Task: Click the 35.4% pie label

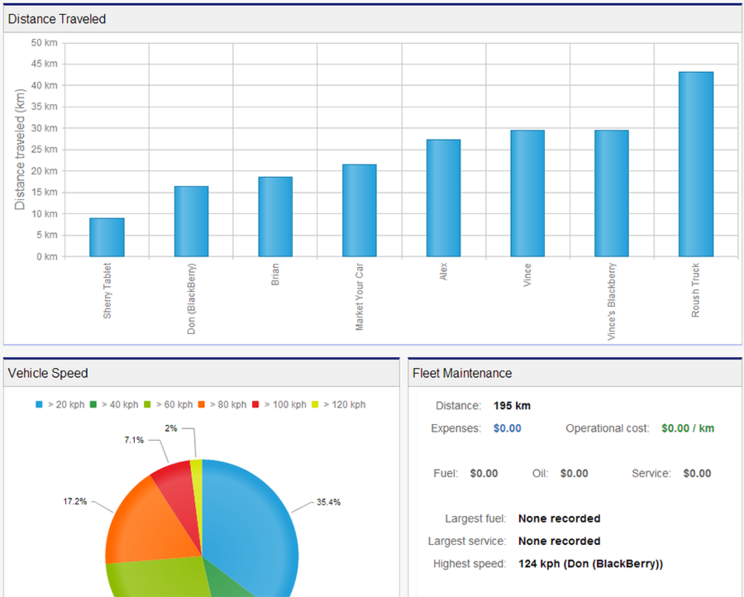Action: tap(328, 502)
